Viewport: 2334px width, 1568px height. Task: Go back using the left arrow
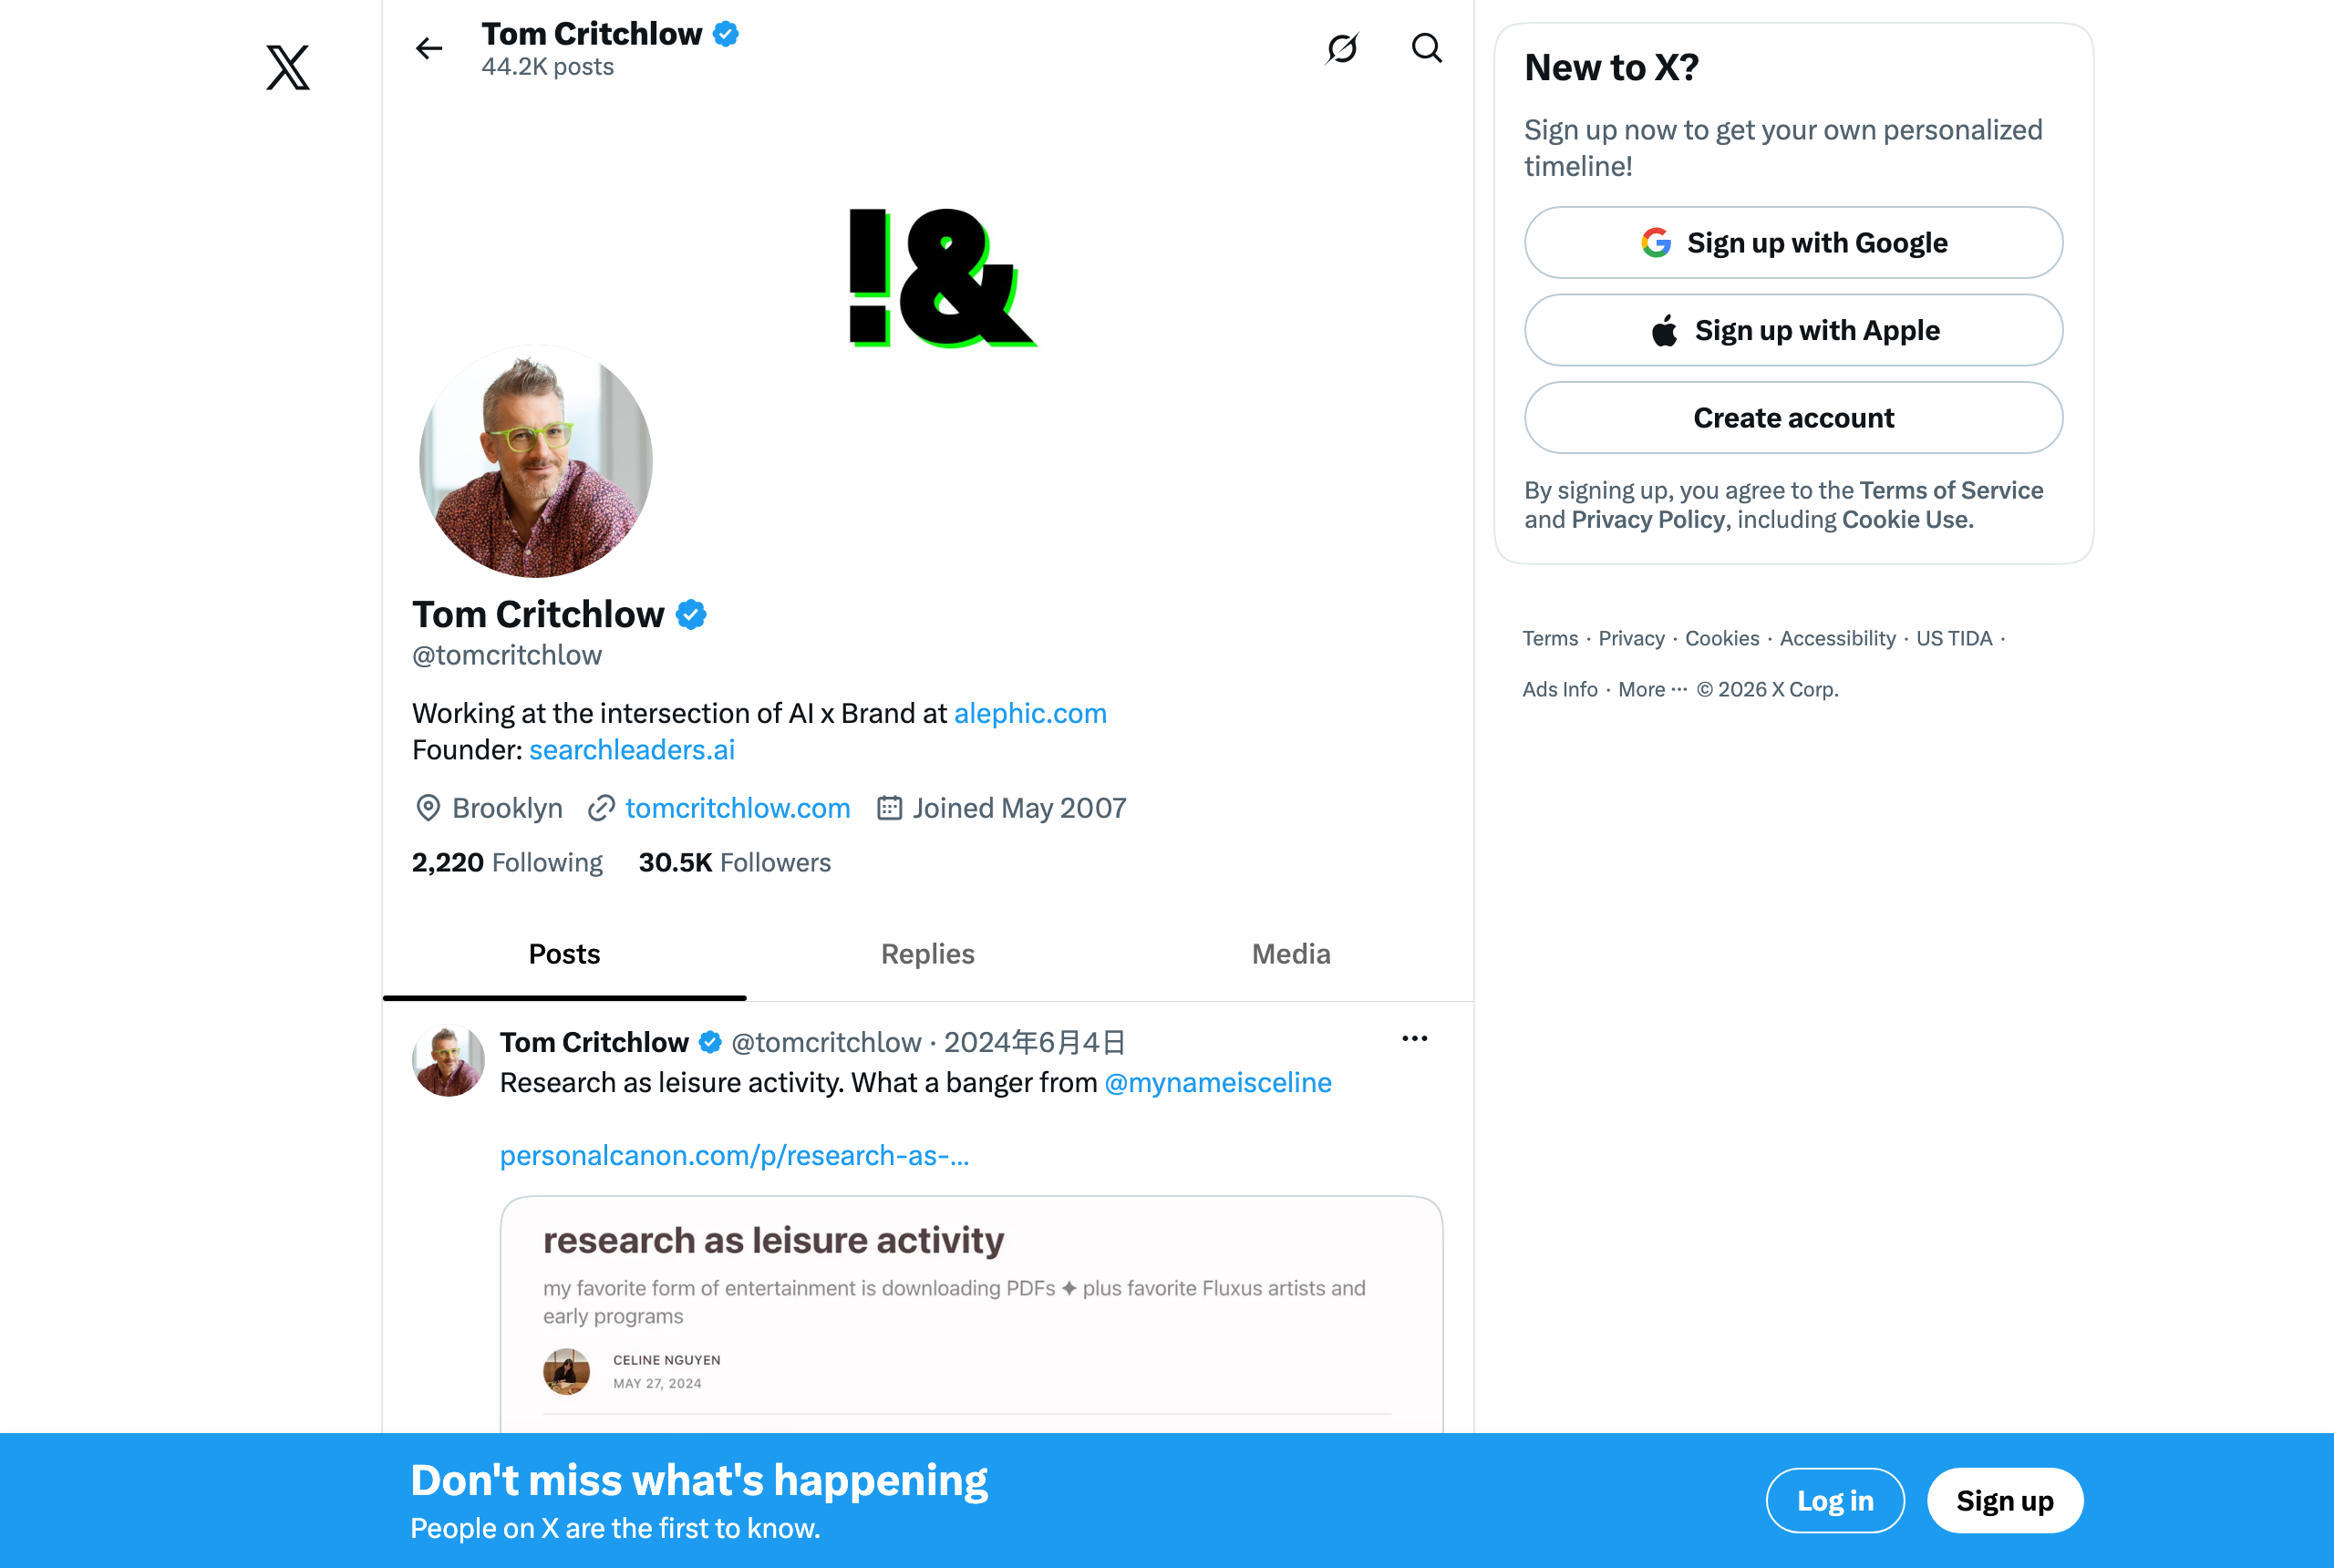tap(429, 48)
